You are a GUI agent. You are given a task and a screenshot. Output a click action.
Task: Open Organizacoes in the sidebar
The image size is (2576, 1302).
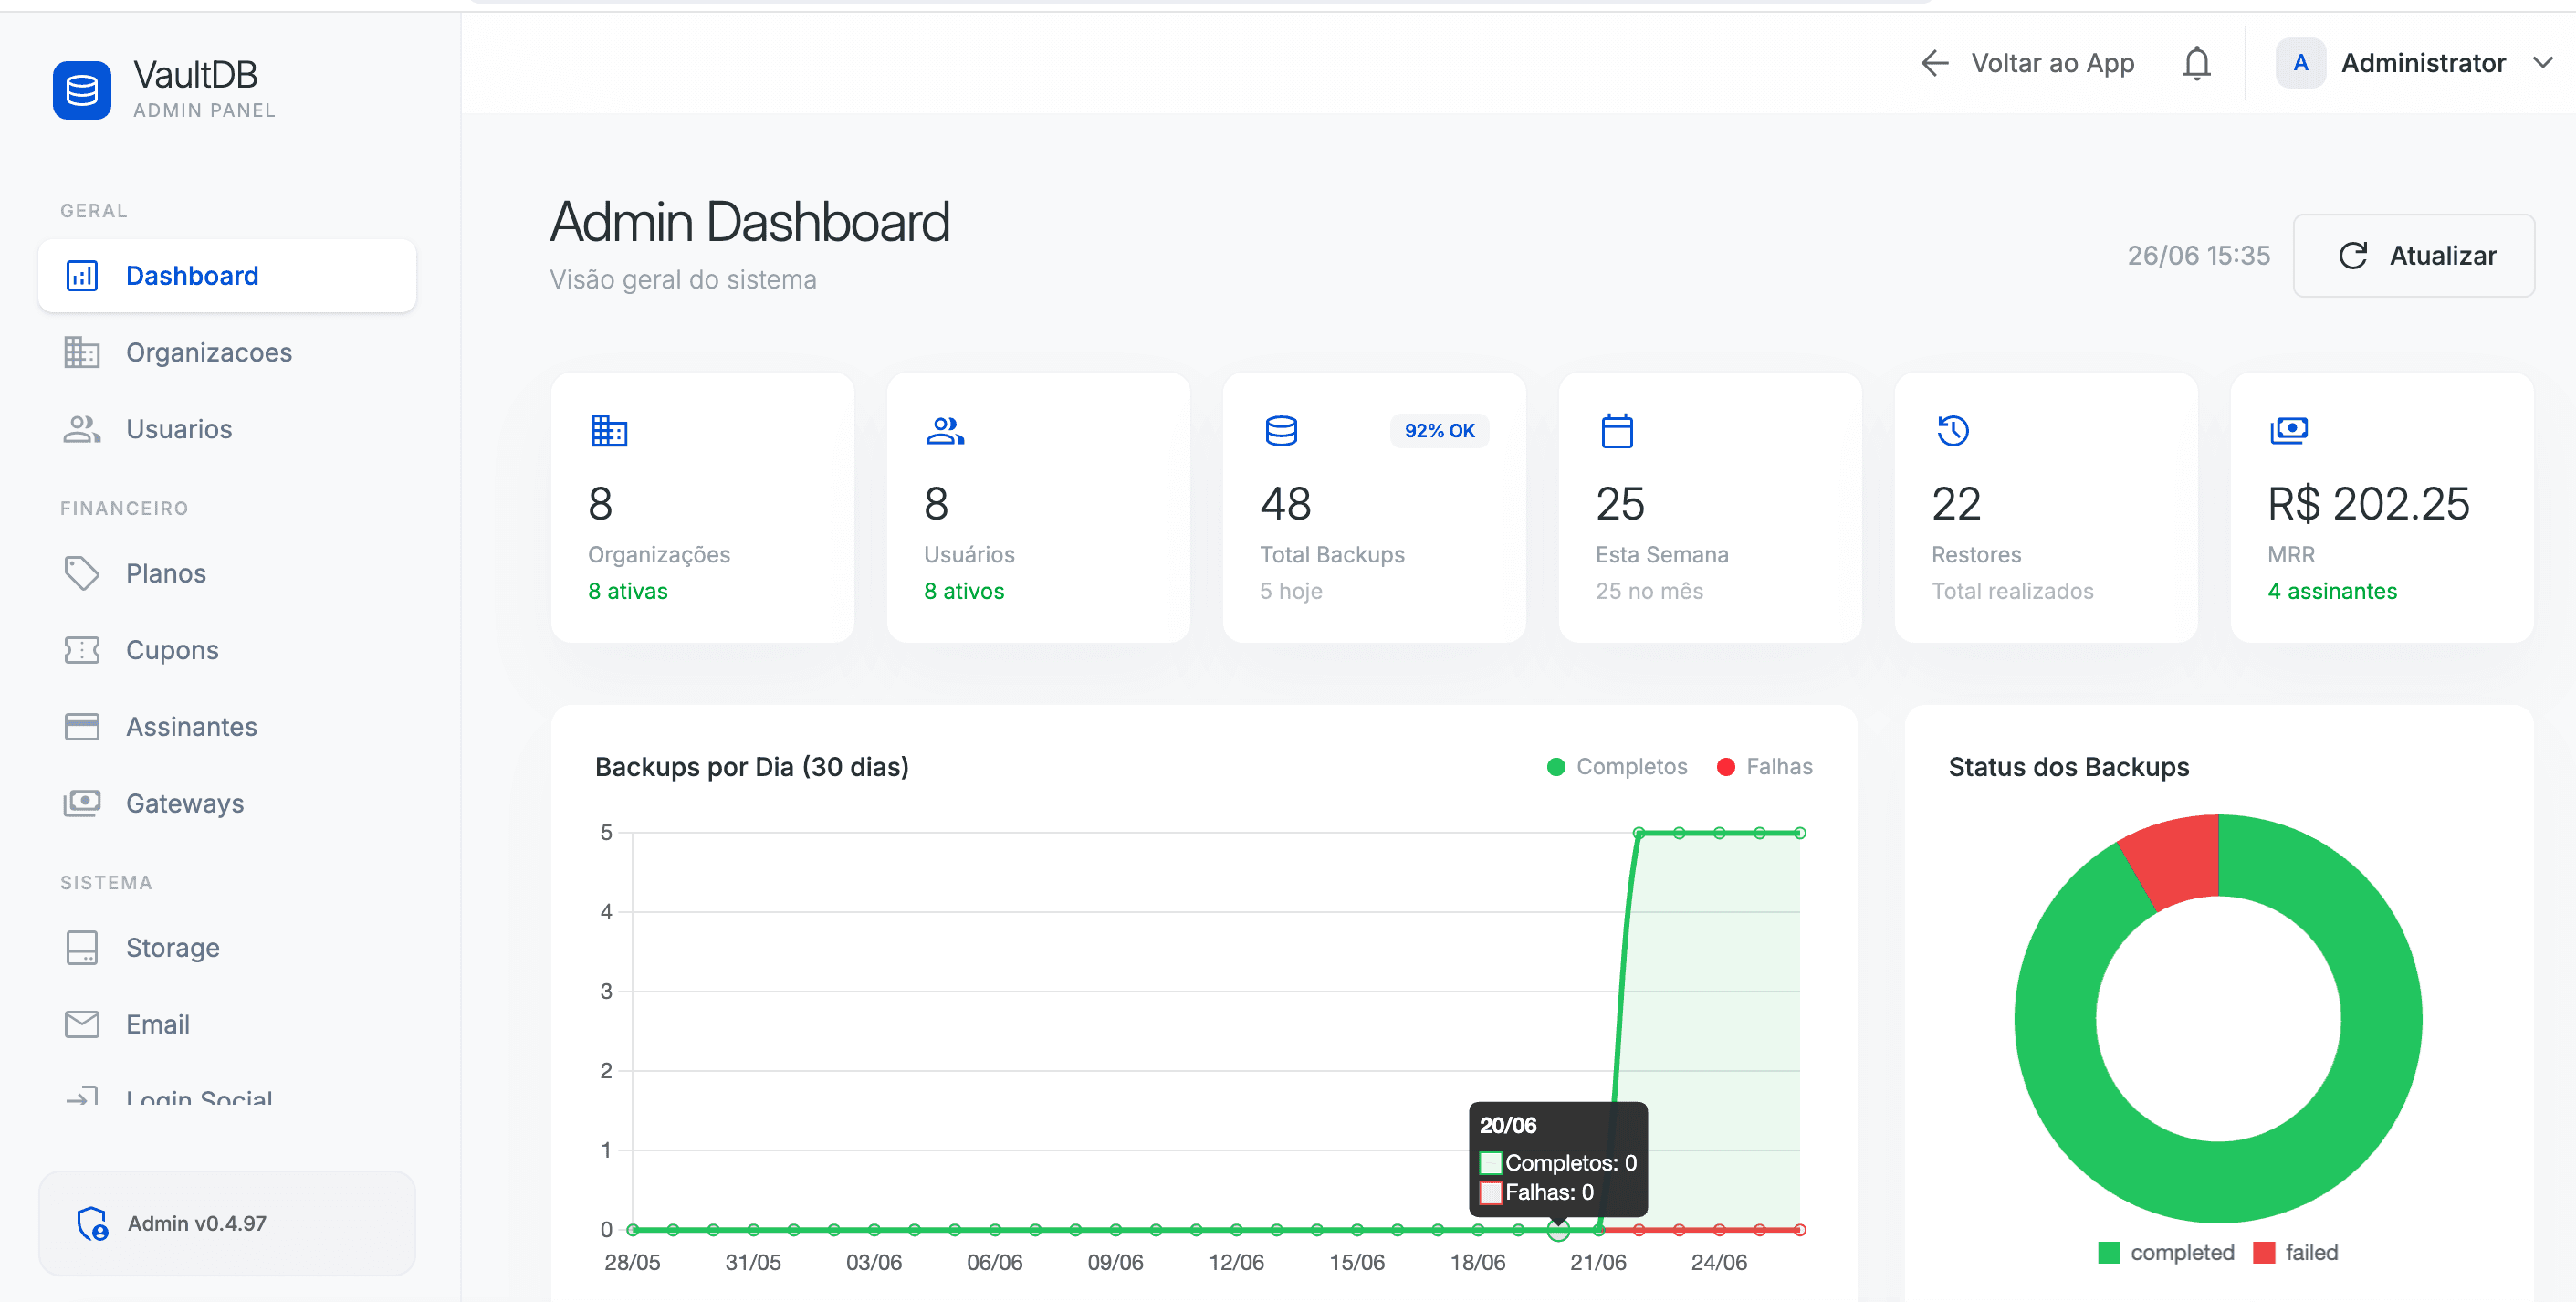(x=227, y=352)
